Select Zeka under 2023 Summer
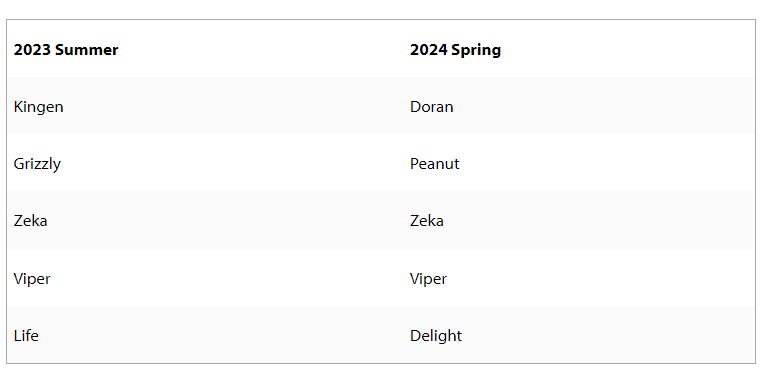The image size is (766, 374). (x=30, y=221)
